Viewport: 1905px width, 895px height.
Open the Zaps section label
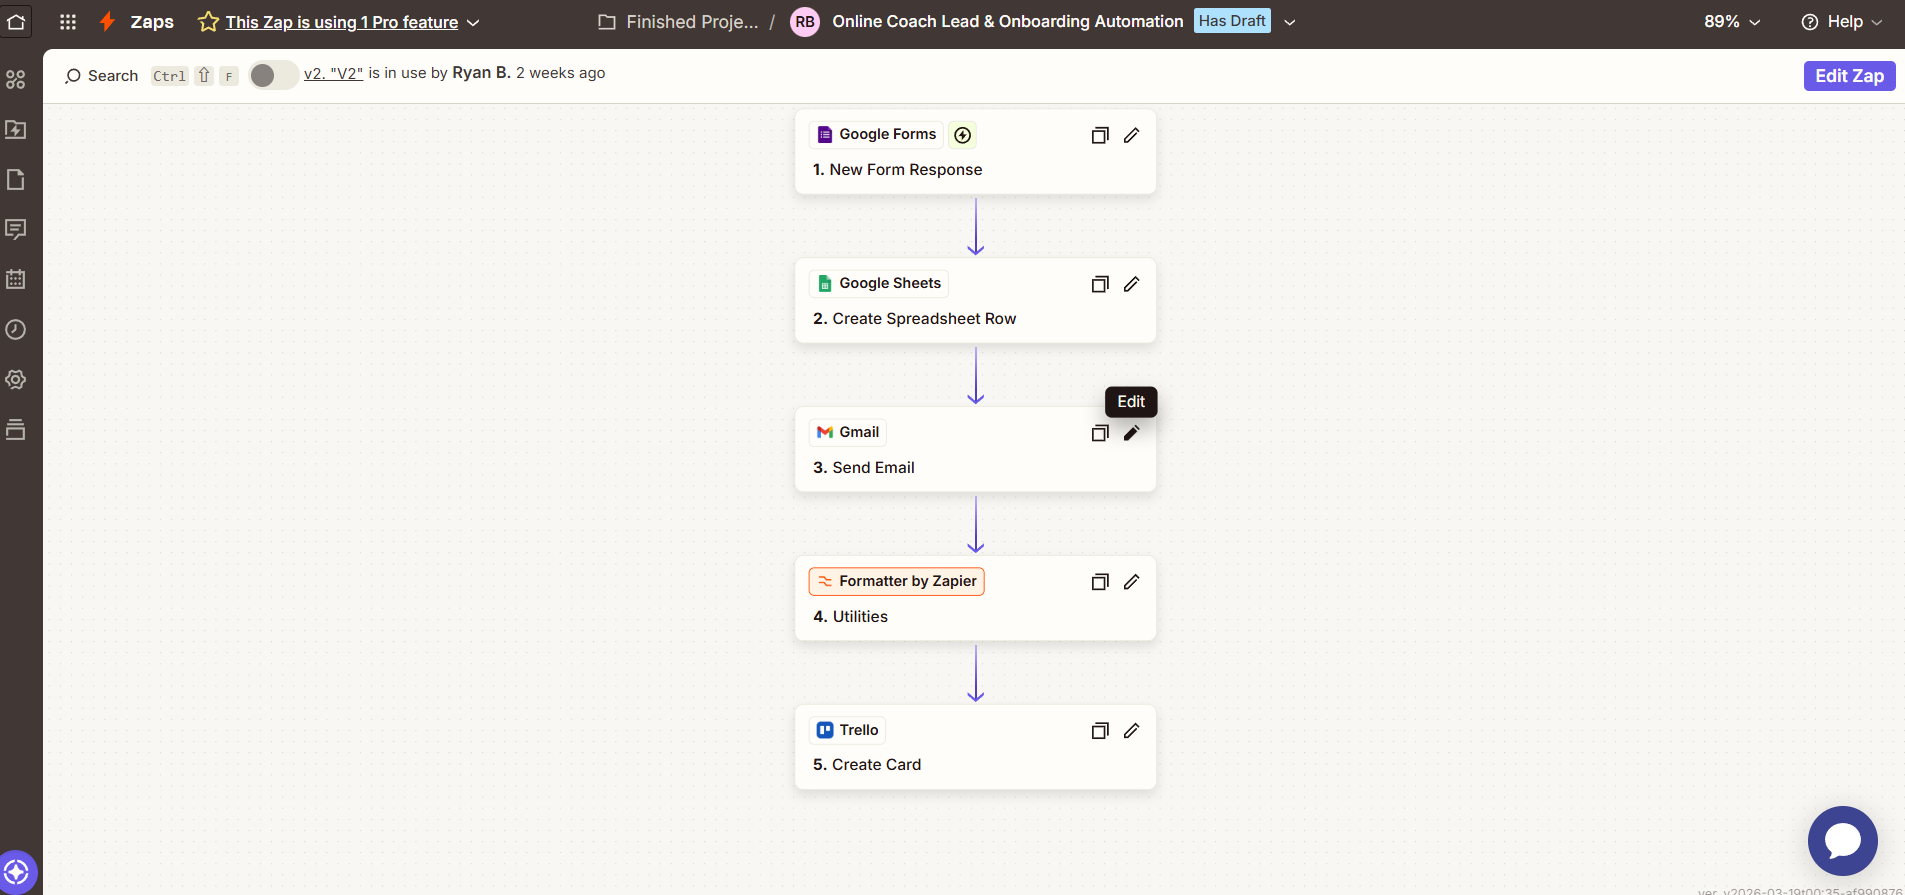point(152,22)
